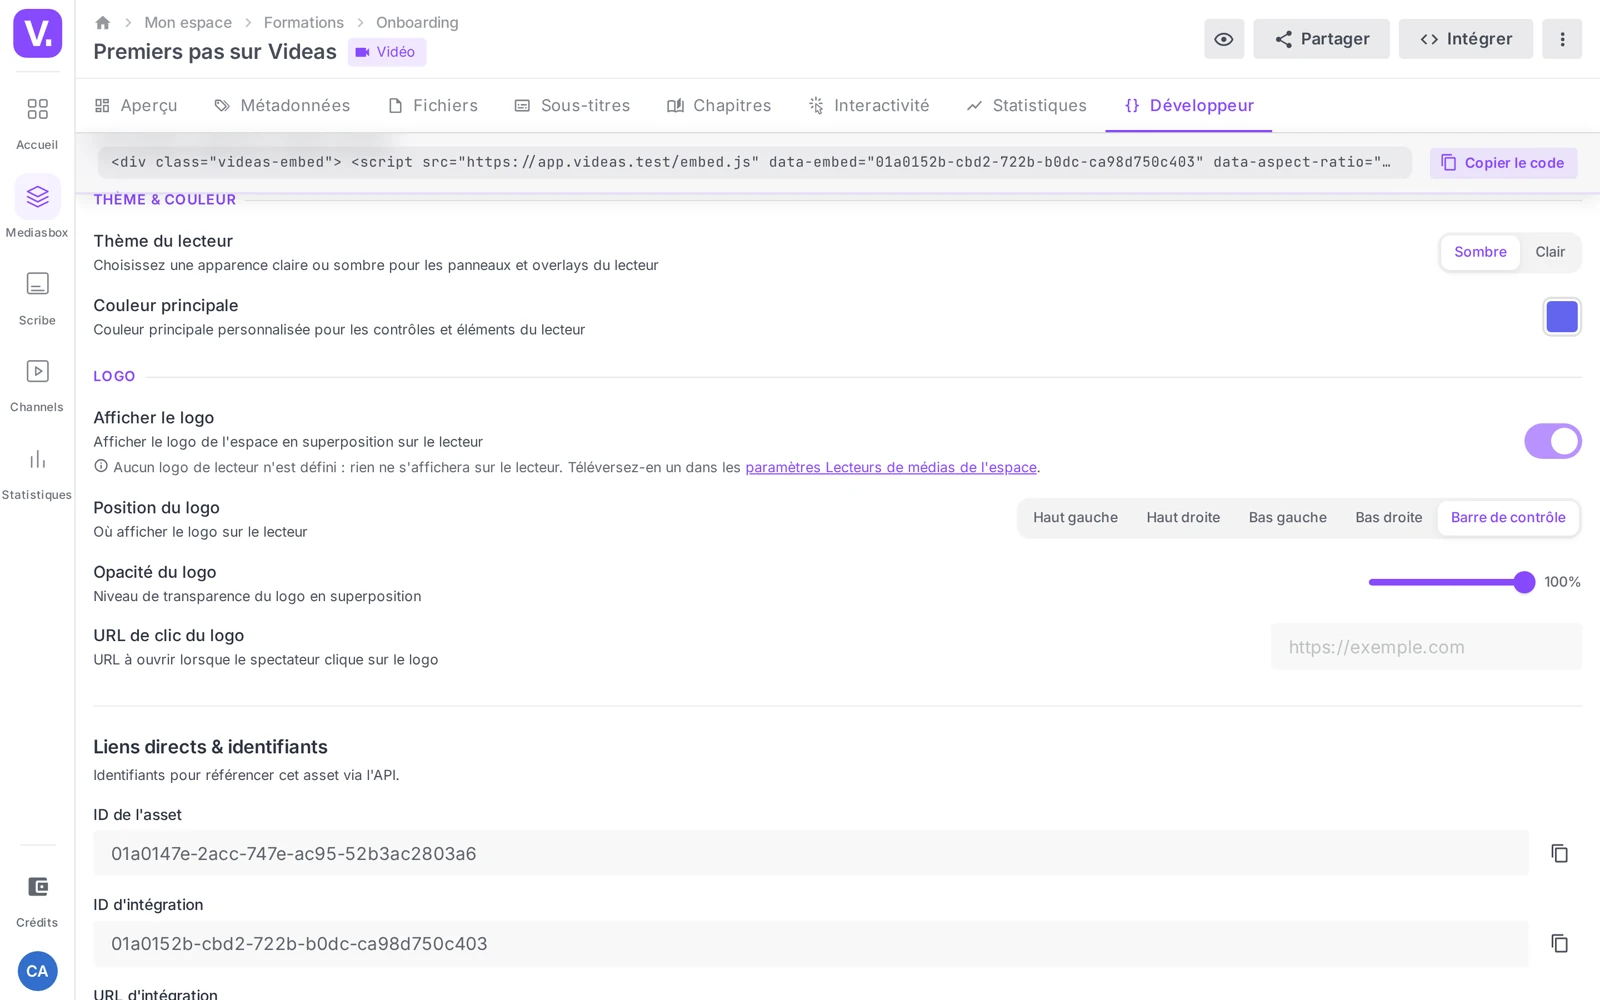Set logo position to Barre de contrôle

tap(1508, 518)
